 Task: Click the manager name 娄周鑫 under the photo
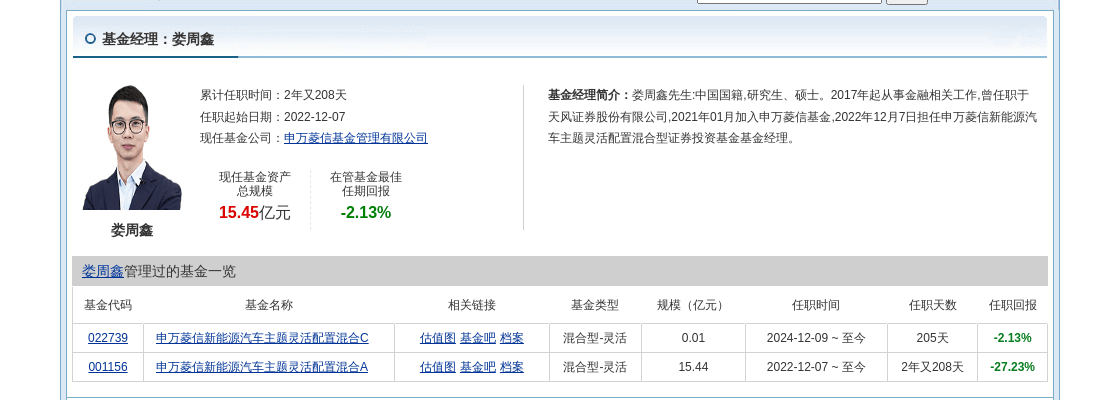pos(131,230)
